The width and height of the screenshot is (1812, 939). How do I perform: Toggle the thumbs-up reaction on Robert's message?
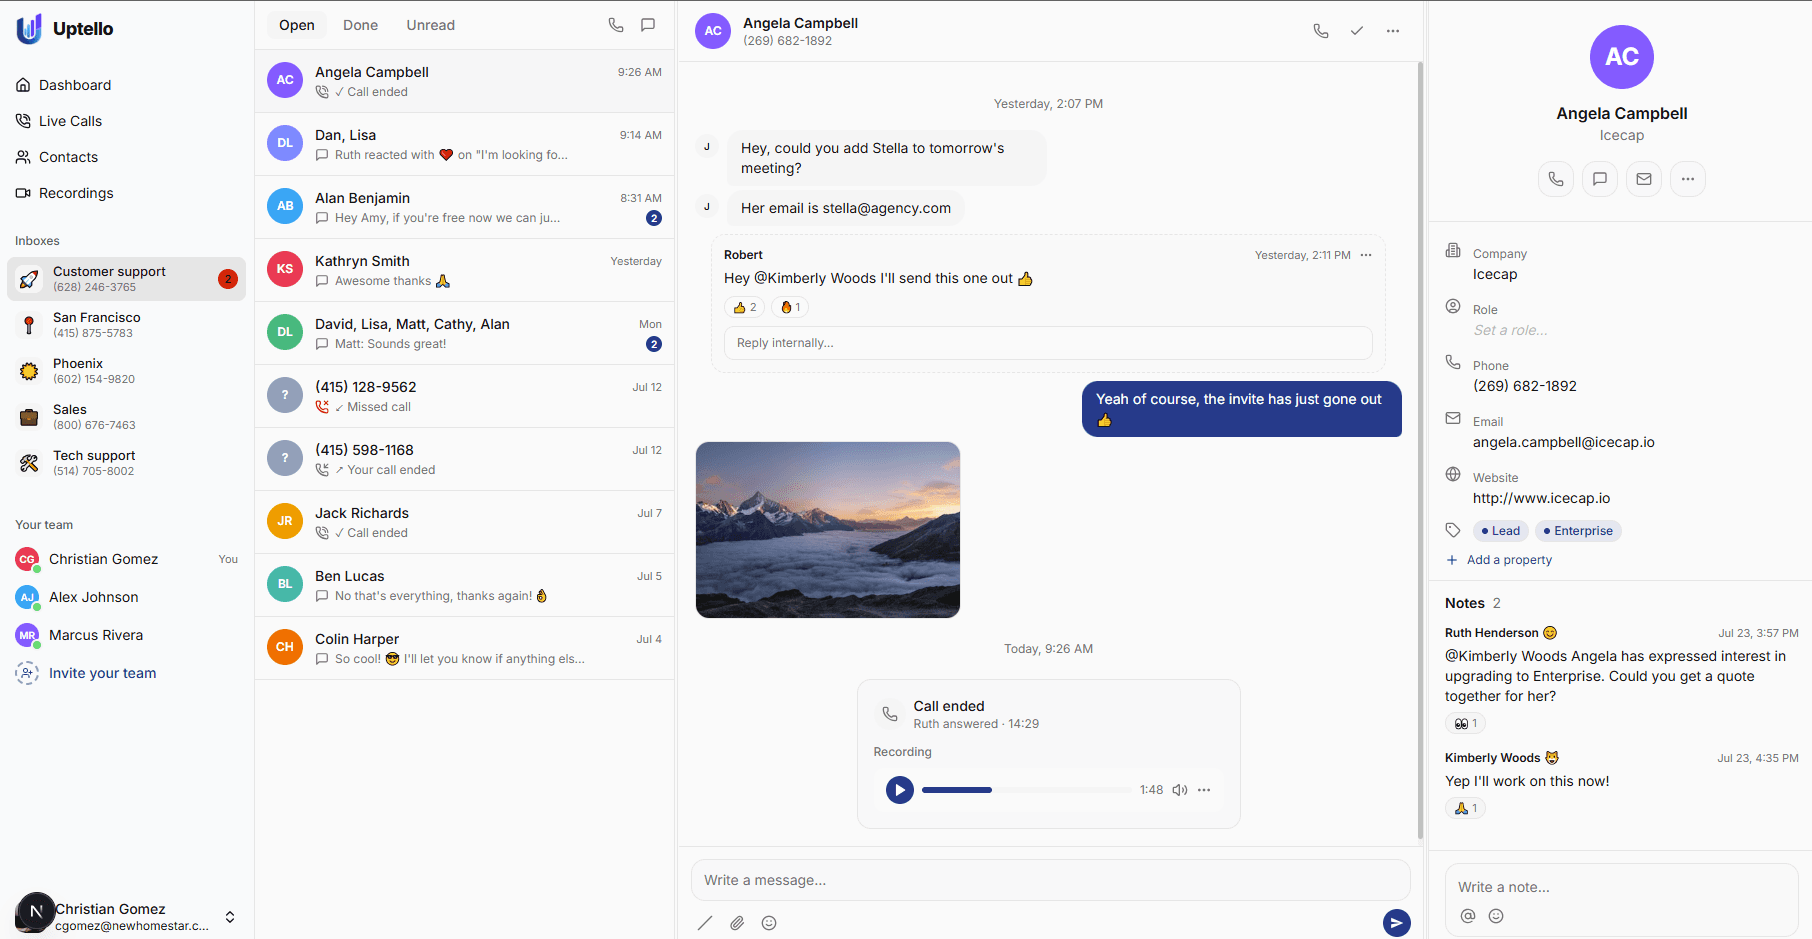point(744,307)
